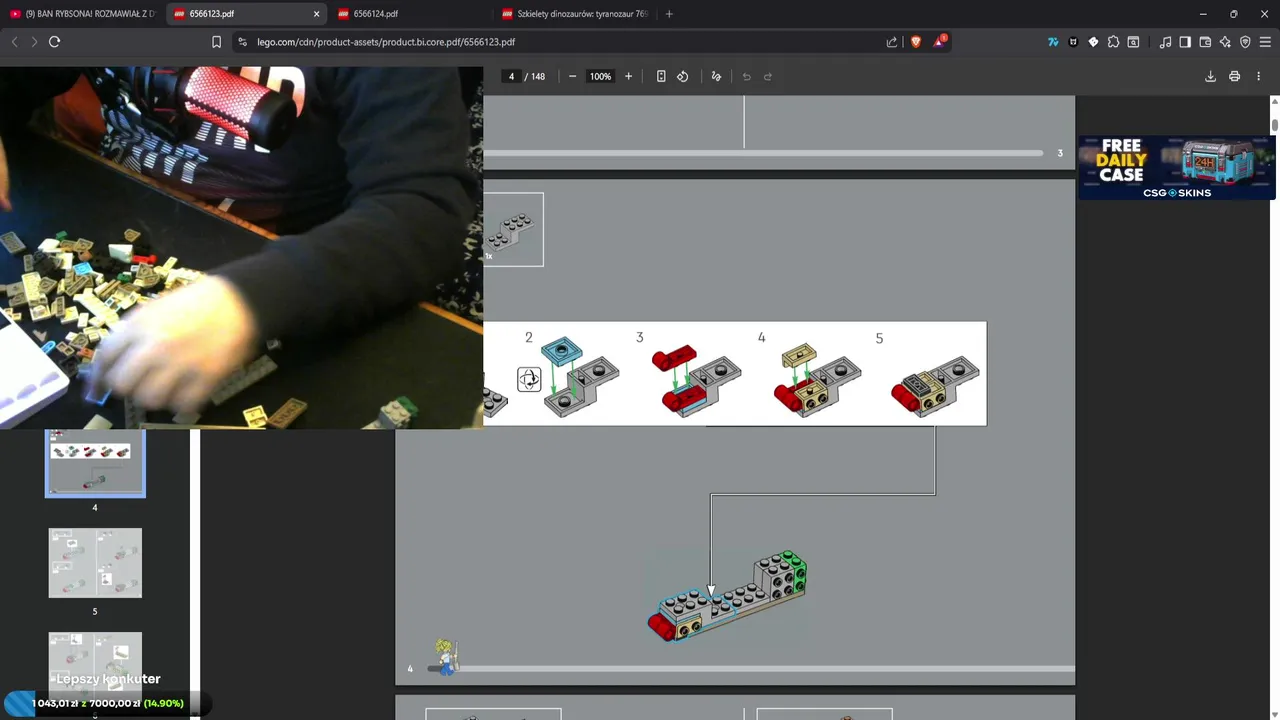The height and width of the screenshot is (720, 1280).
Task: Click the PDF vertical scrollbar thumb
Action: 1275,124
